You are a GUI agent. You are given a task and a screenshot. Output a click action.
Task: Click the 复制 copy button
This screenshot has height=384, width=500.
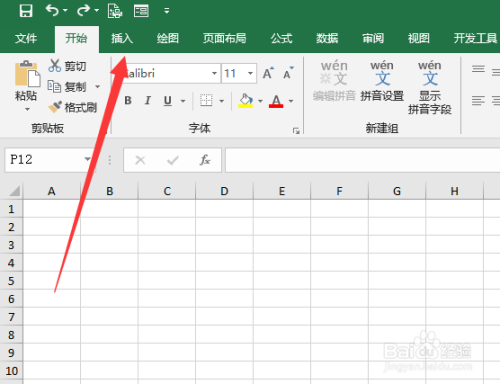pyautogui.click(x=67, y=87)
